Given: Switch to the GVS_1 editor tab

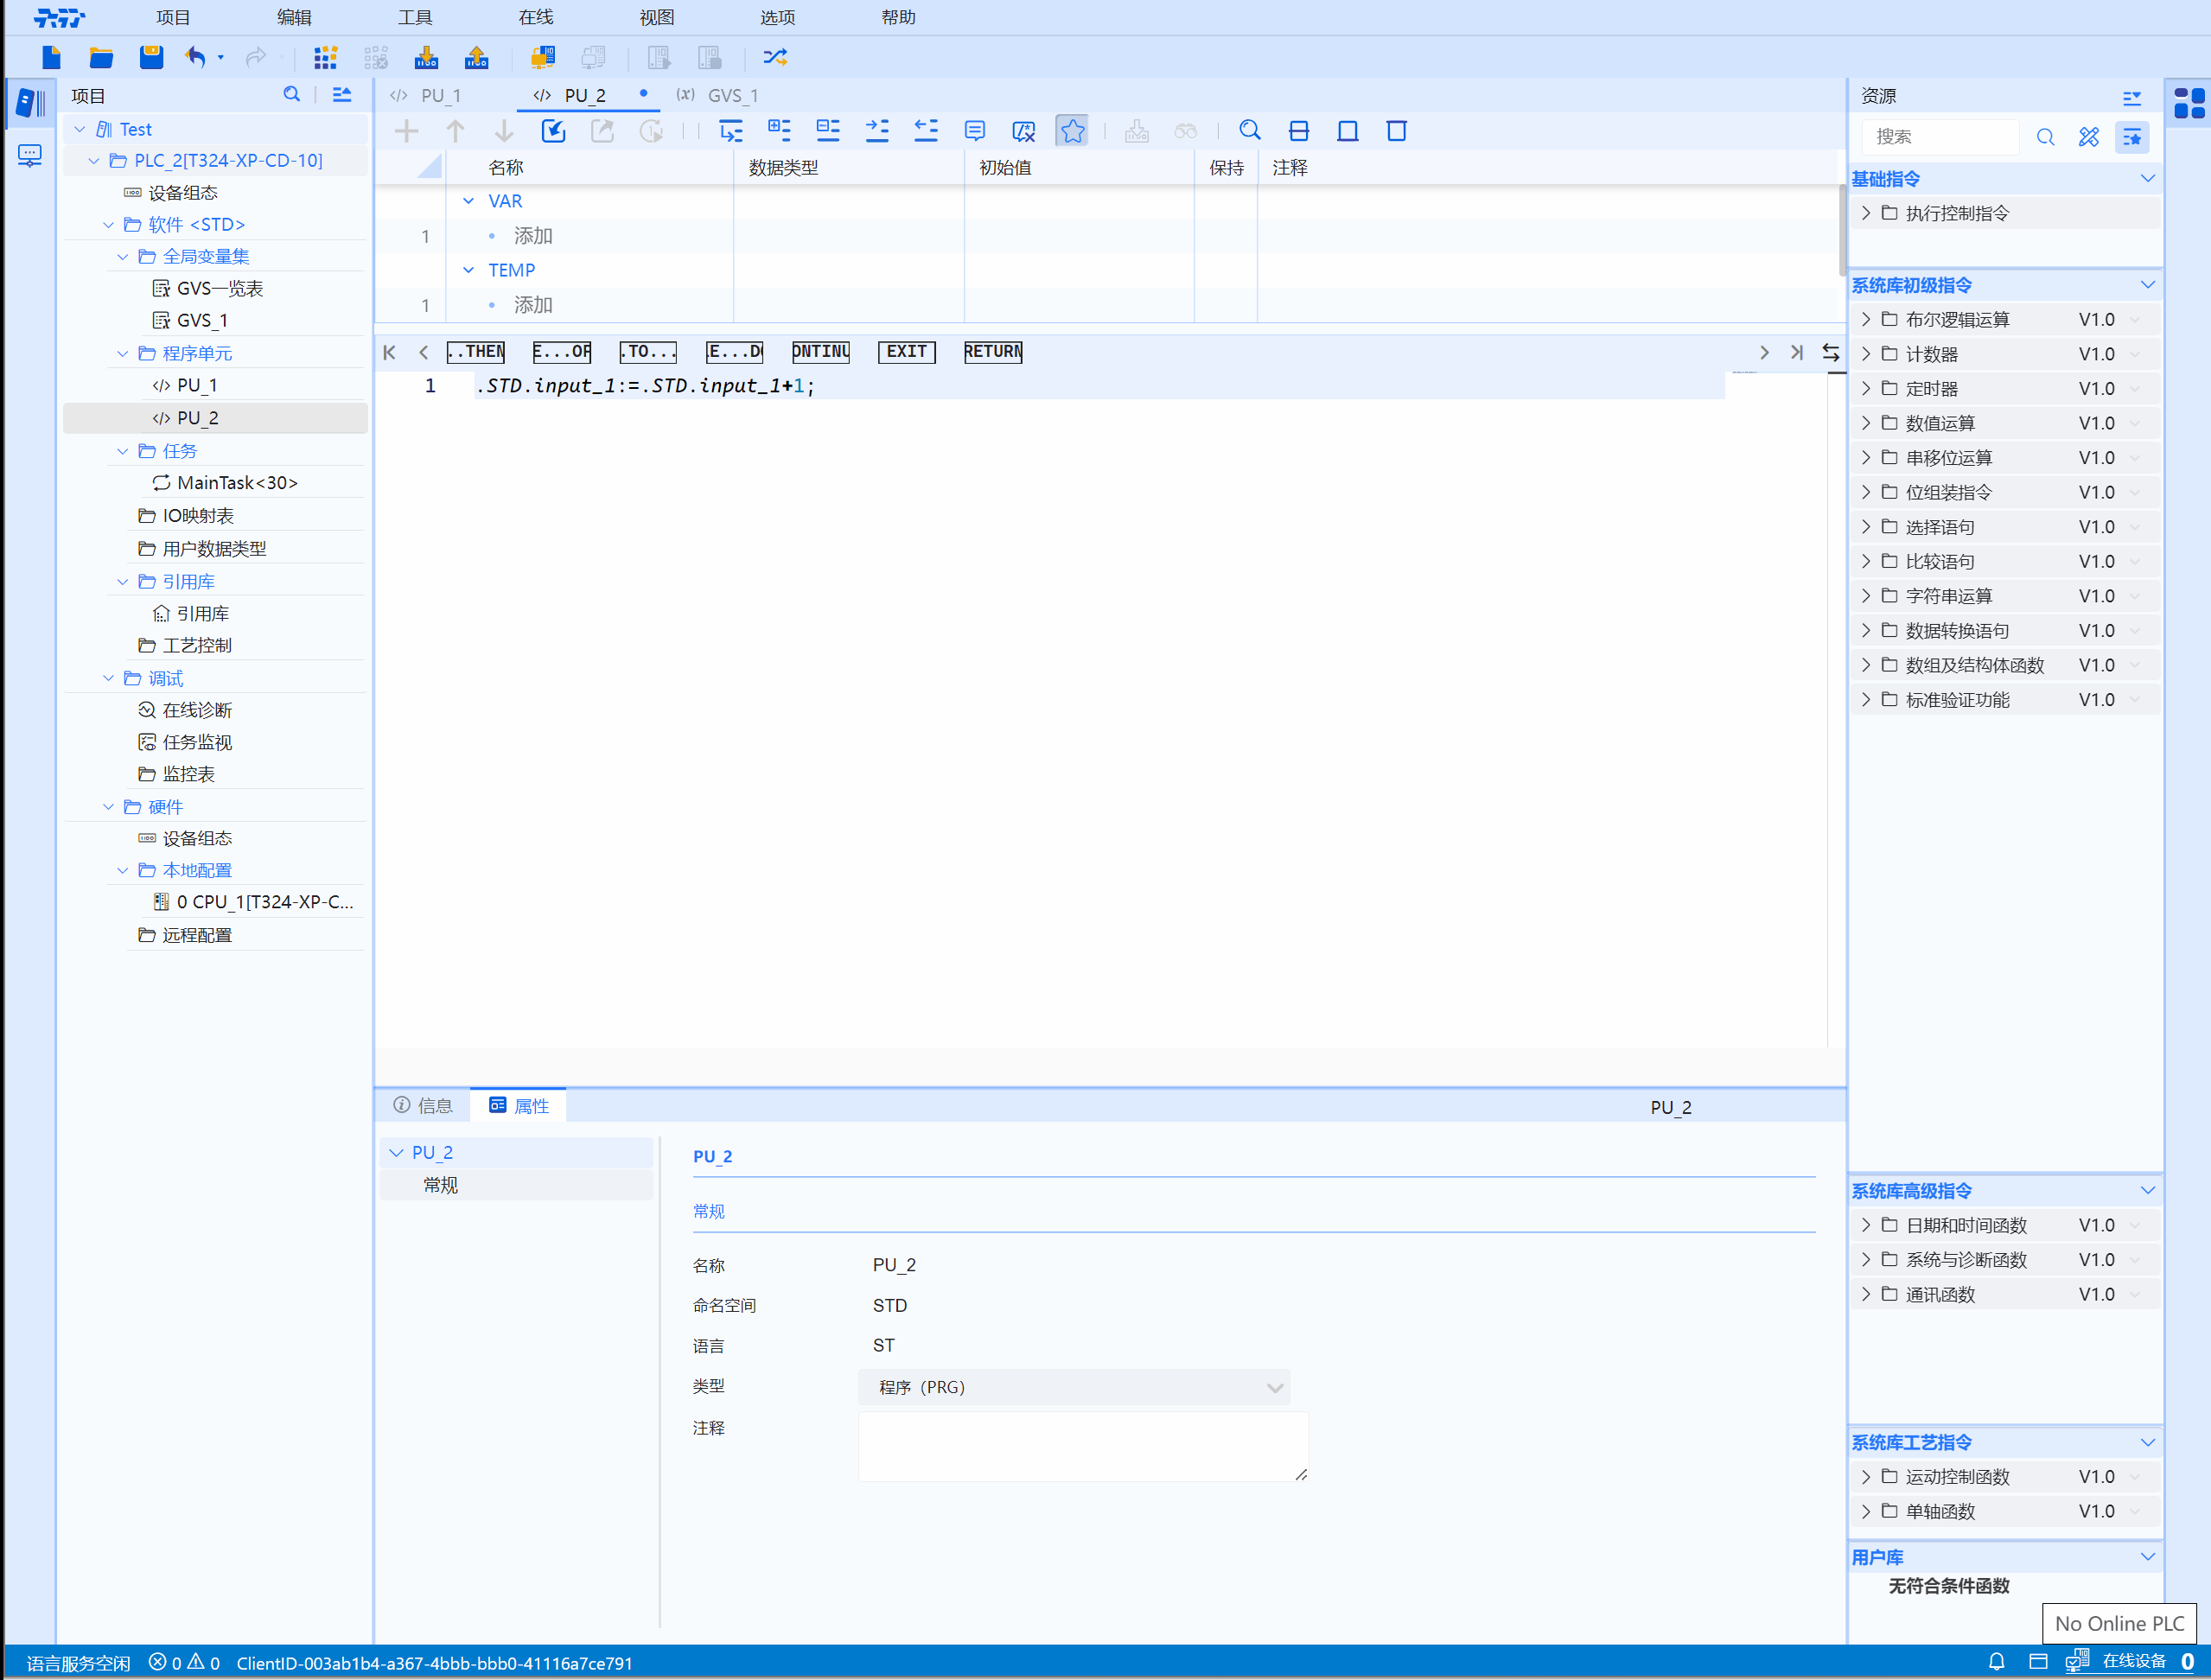Looking at the screenshot, I should click(732, 95).
